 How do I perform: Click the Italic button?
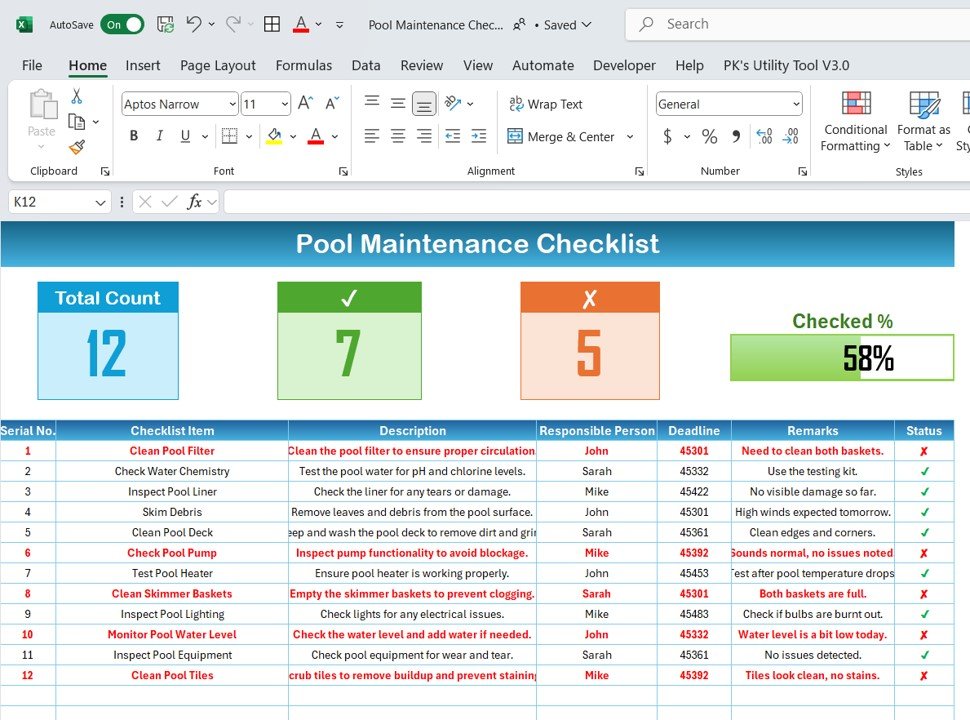click(x=157, y=136)
